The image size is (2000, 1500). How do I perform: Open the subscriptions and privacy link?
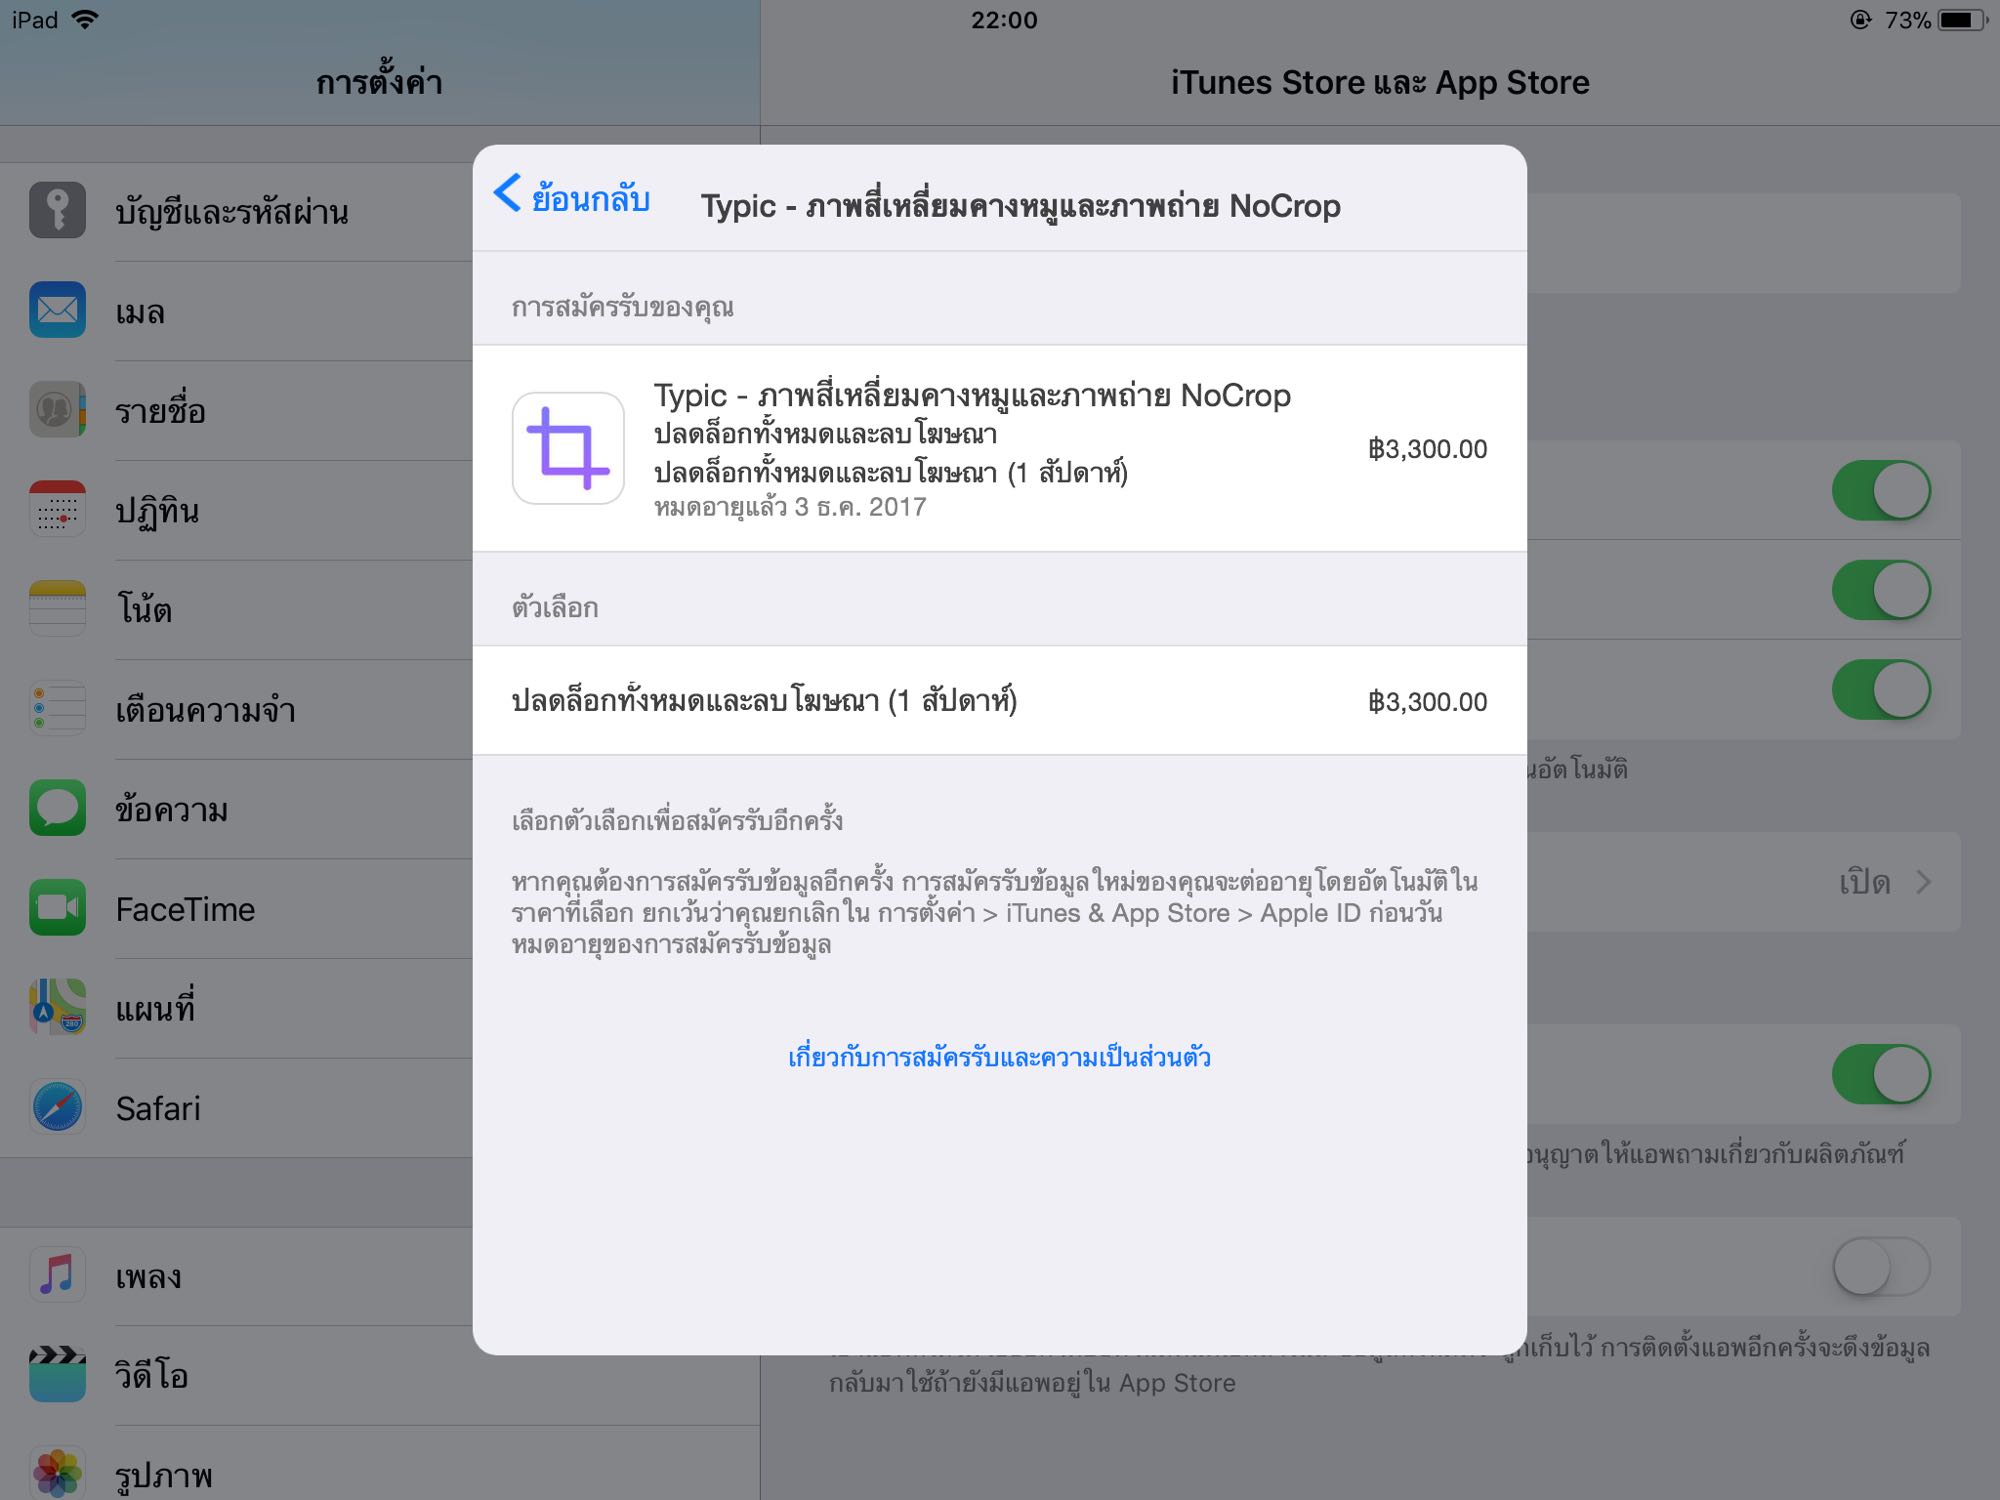click(x=1000, y=1057)
